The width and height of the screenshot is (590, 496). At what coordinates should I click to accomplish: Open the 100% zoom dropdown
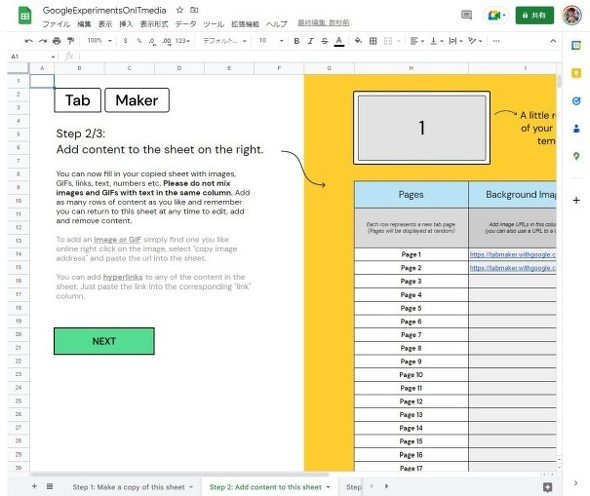[x=100, y=41]
